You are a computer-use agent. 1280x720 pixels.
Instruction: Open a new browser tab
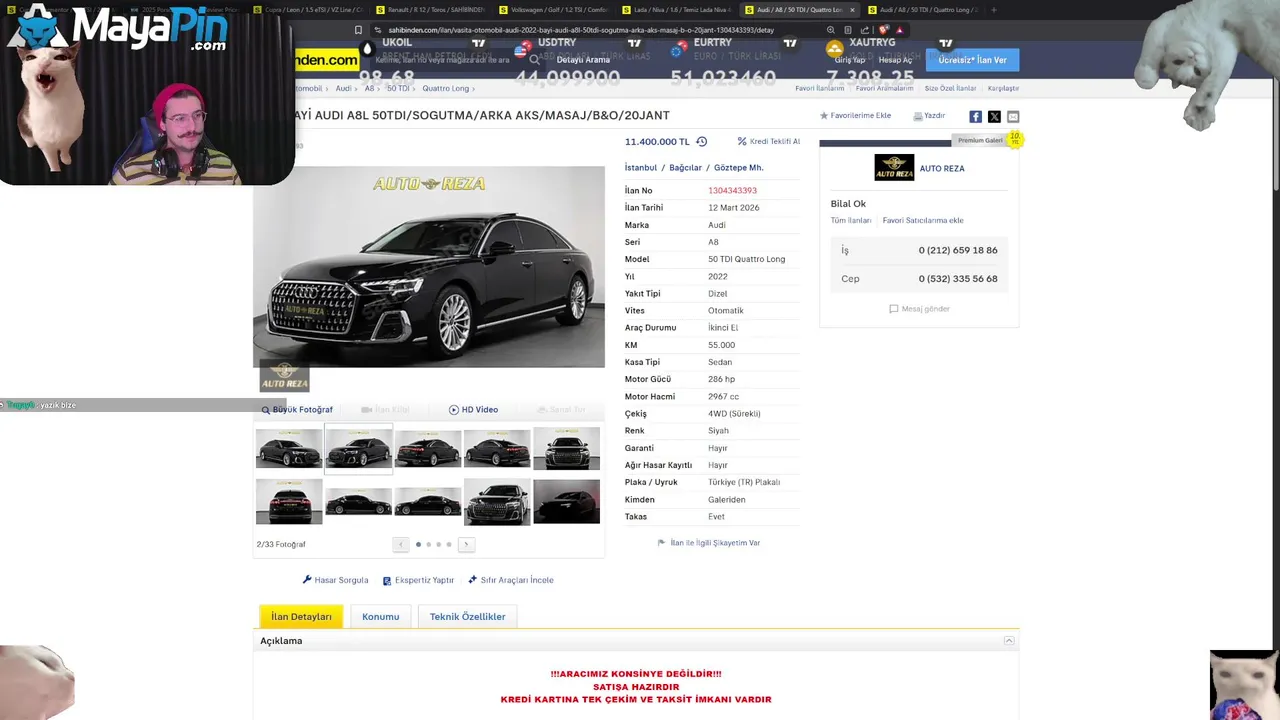(993, 9)
